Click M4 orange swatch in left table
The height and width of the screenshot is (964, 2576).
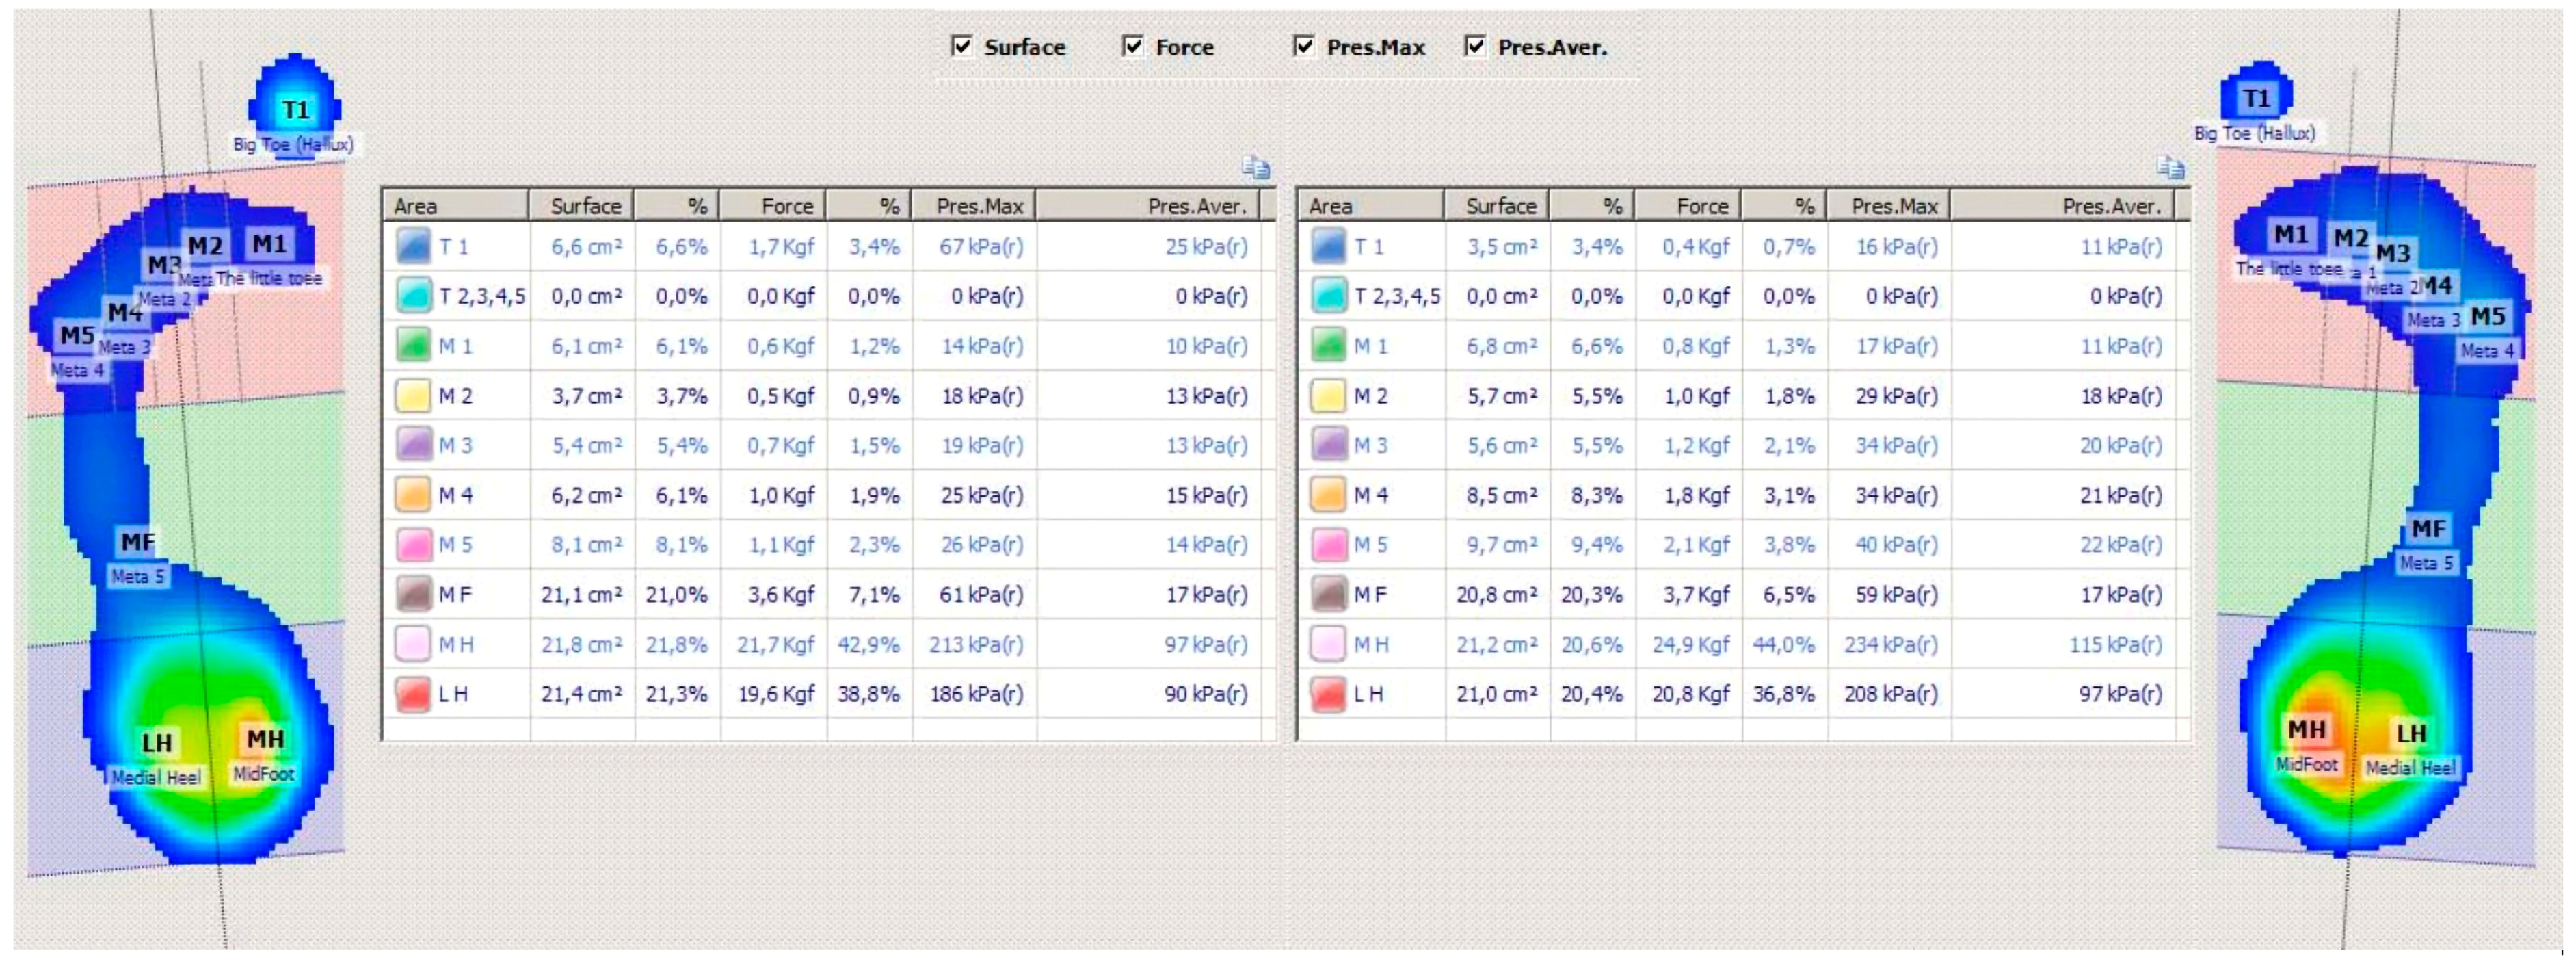pyautogui.click(x=412, y=495)
